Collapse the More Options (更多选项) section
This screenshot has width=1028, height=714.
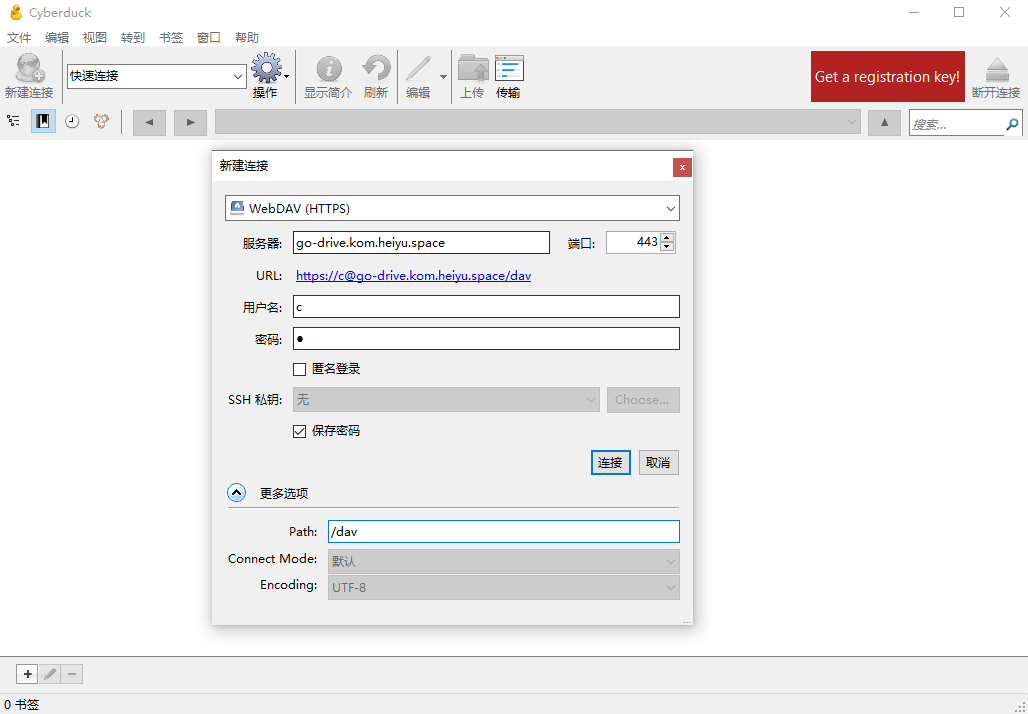(236, 493)
